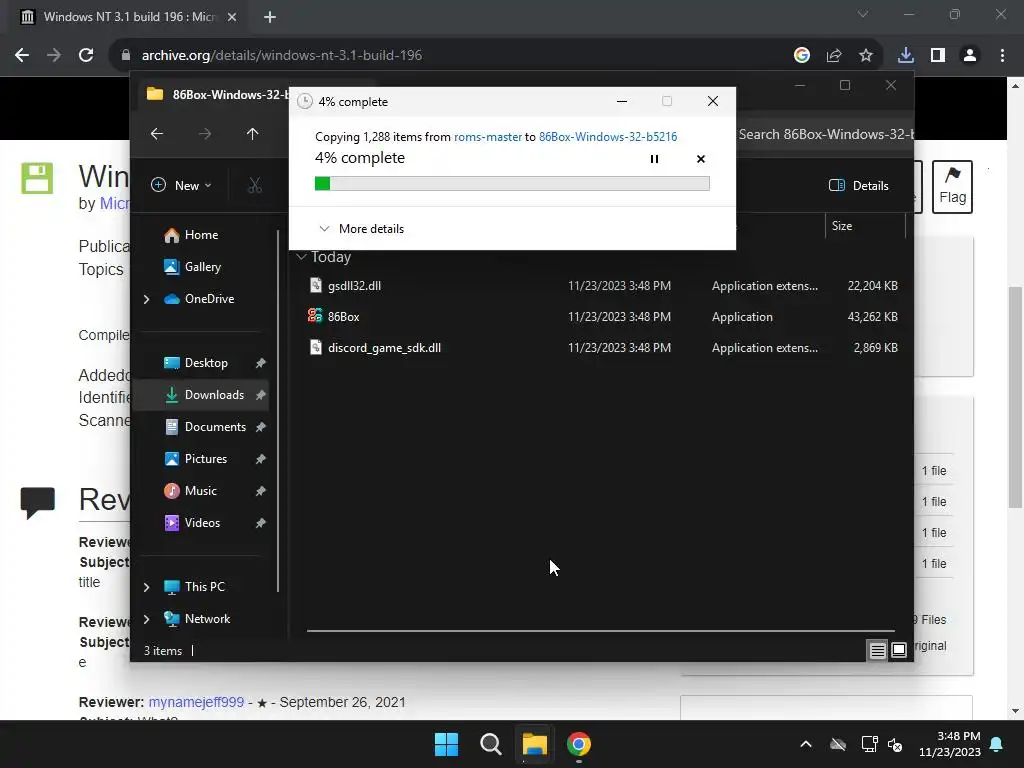Bookmark this page with the star
The width and height of the screenshot is (1024, 768).
pyautogui.click(x=866, y=56)
